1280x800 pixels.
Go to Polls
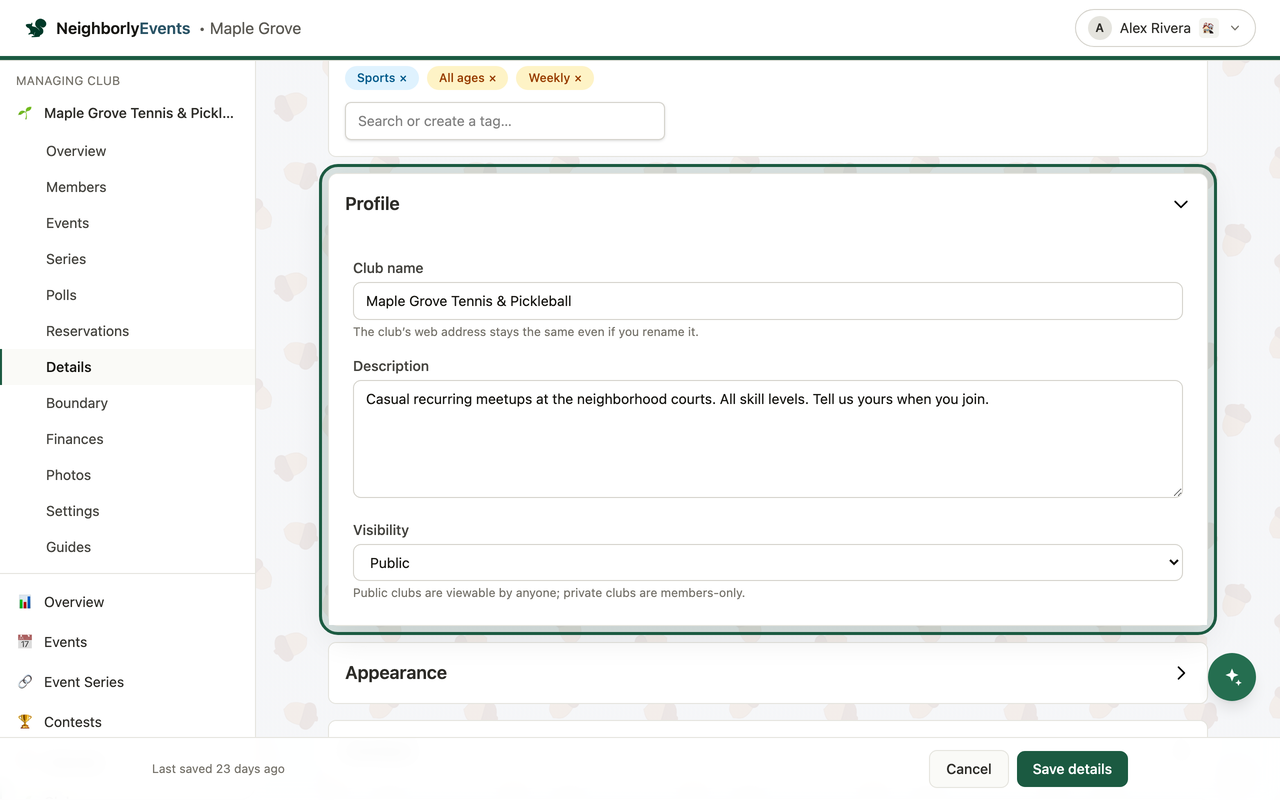(61, 295)
